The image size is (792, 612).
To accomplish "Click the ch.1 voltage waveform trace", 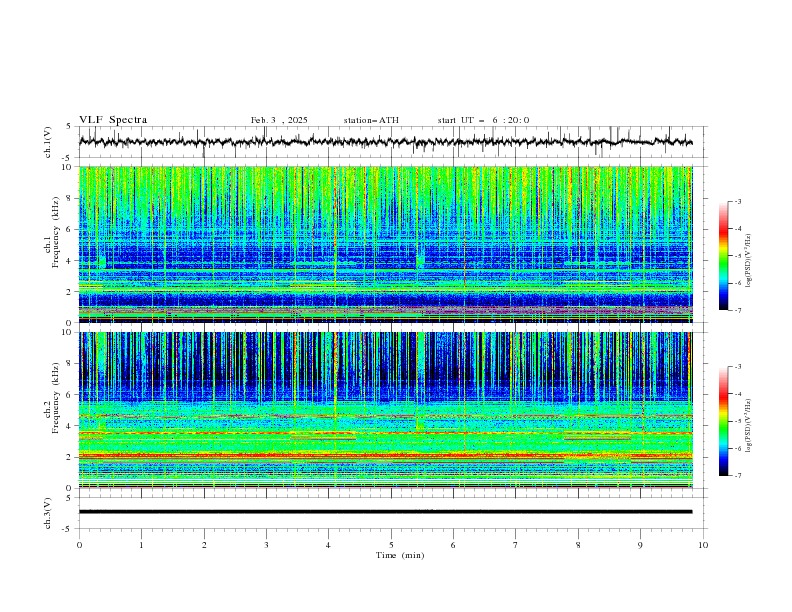I will coord(385,142).
